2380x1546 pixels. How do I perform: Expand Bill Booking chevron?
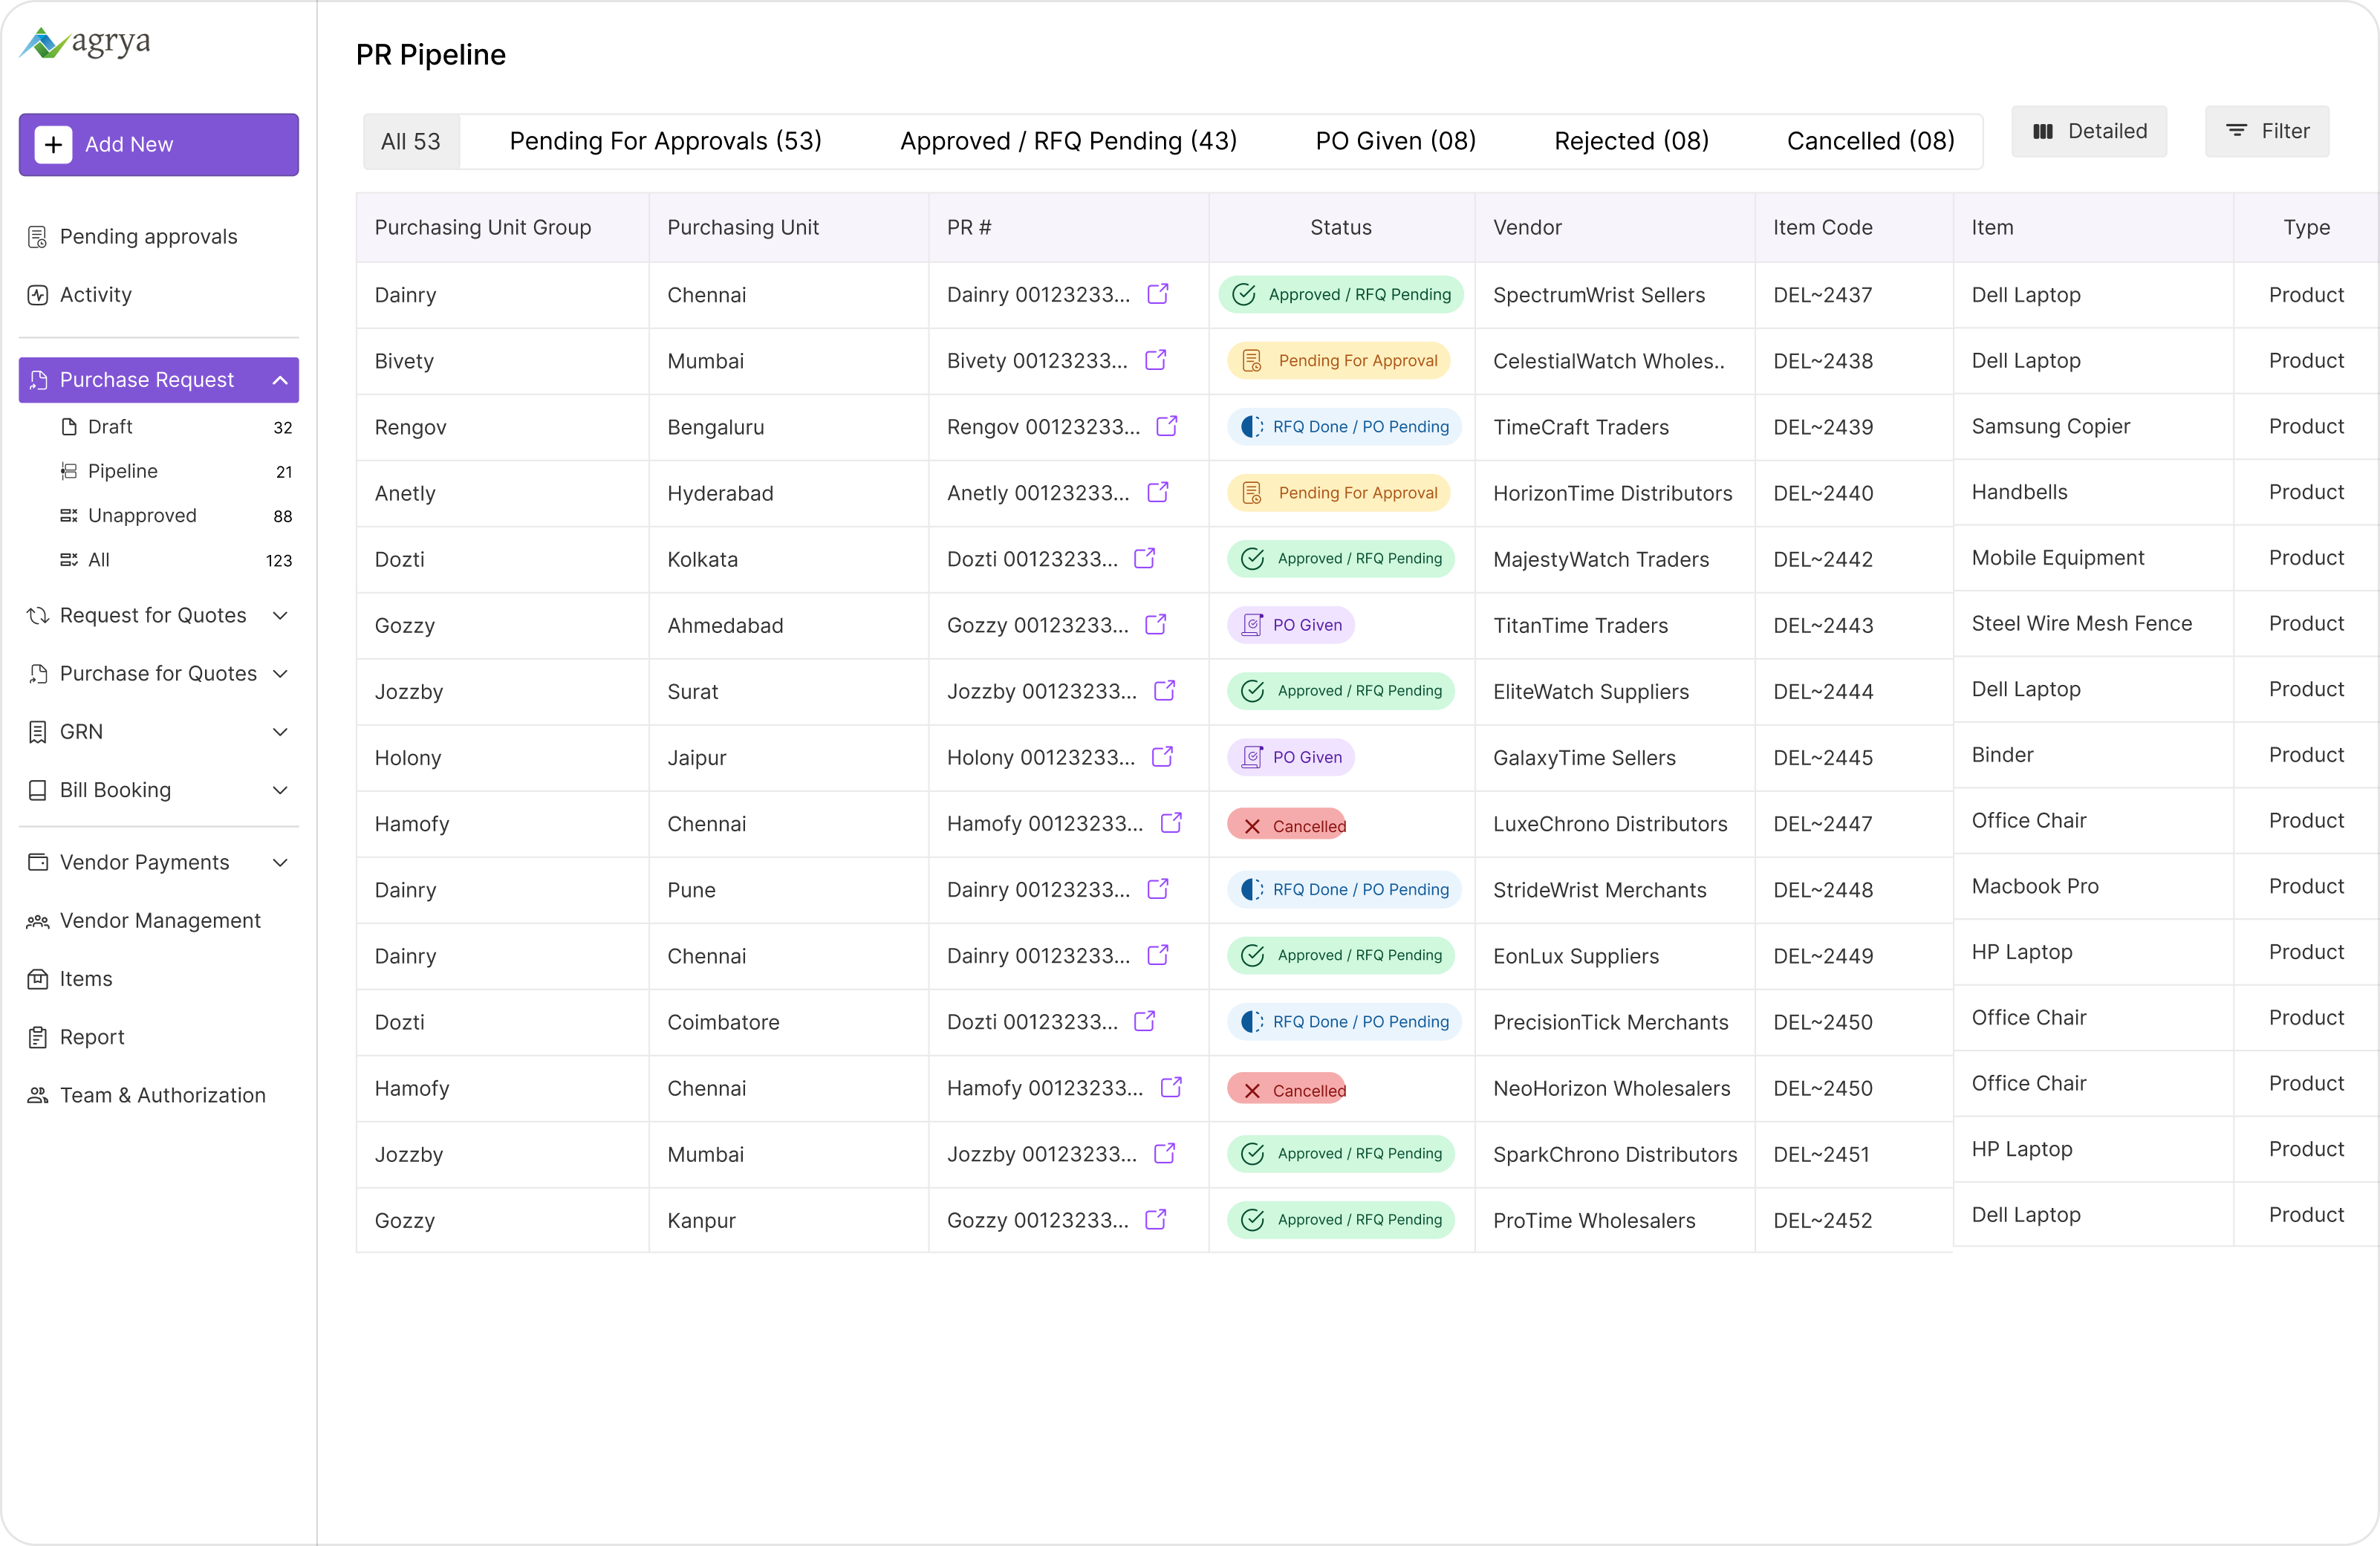click(x=280, y=790)
